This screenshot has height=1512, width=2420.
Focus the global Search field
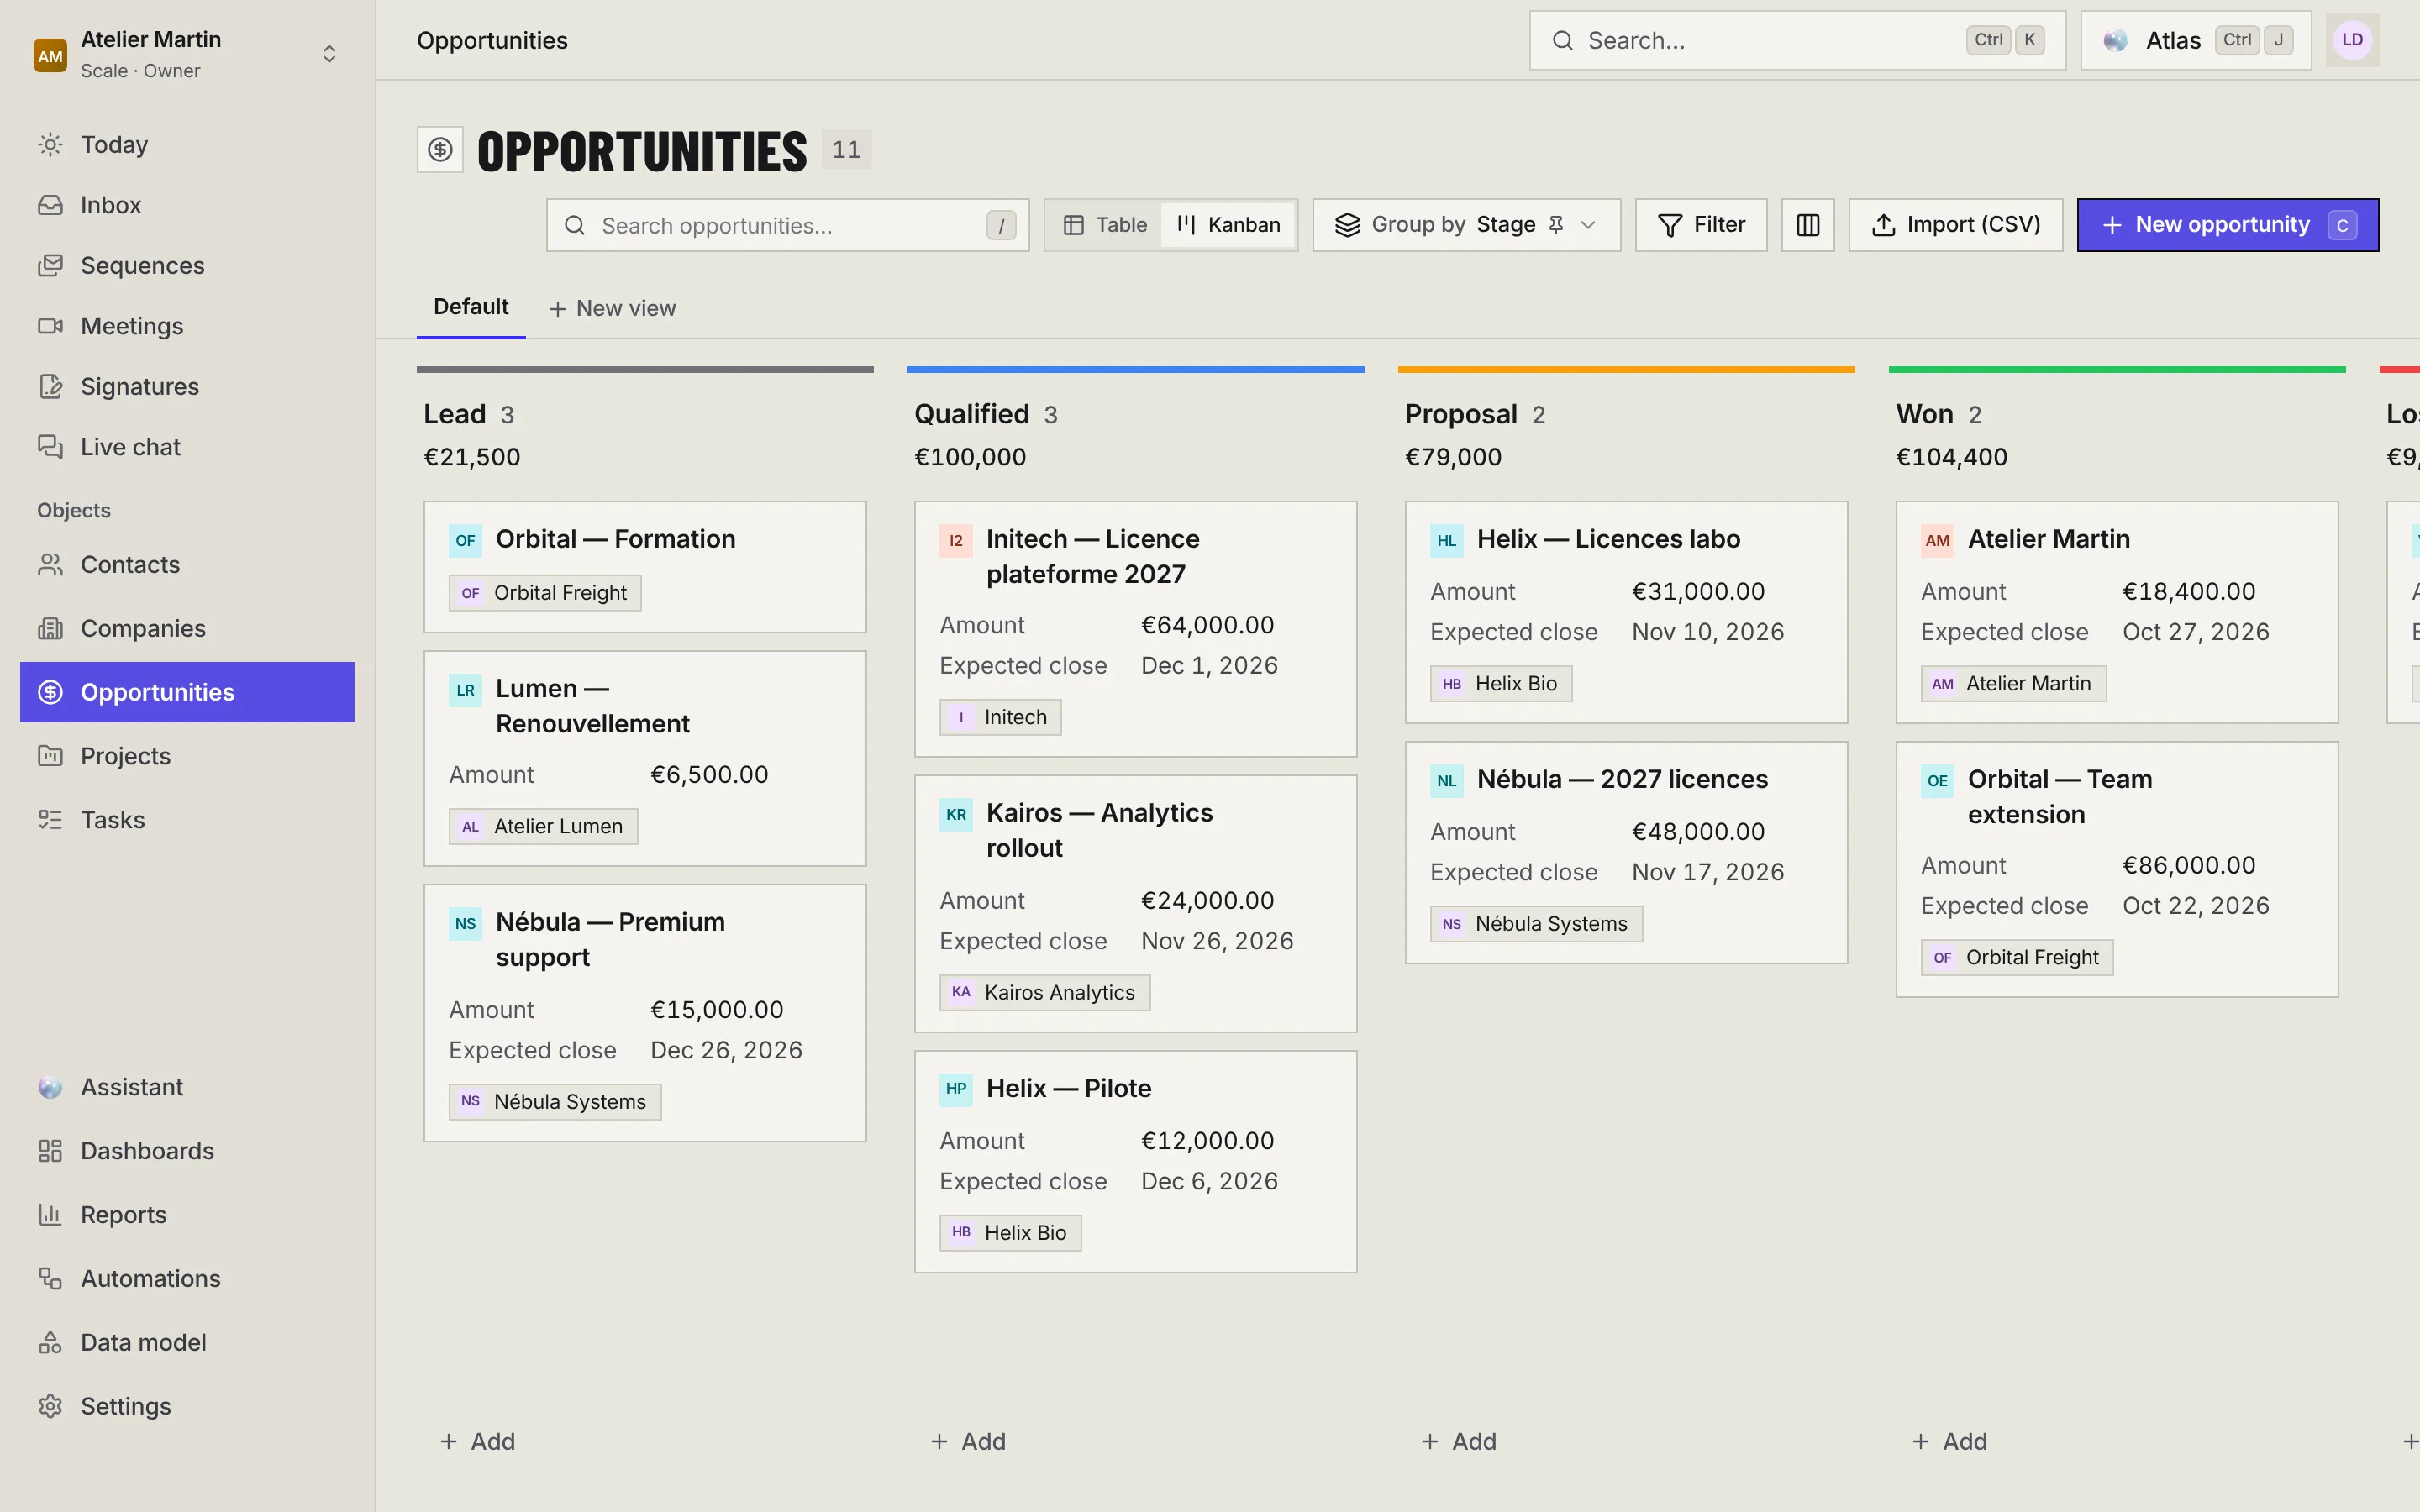point(1797,40)
